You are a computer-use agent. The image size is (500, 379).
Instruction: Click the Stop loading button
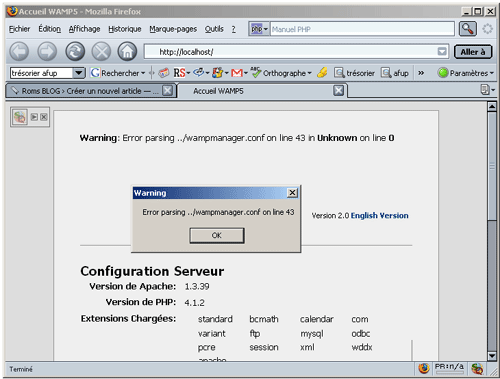[x=101, y=52]
